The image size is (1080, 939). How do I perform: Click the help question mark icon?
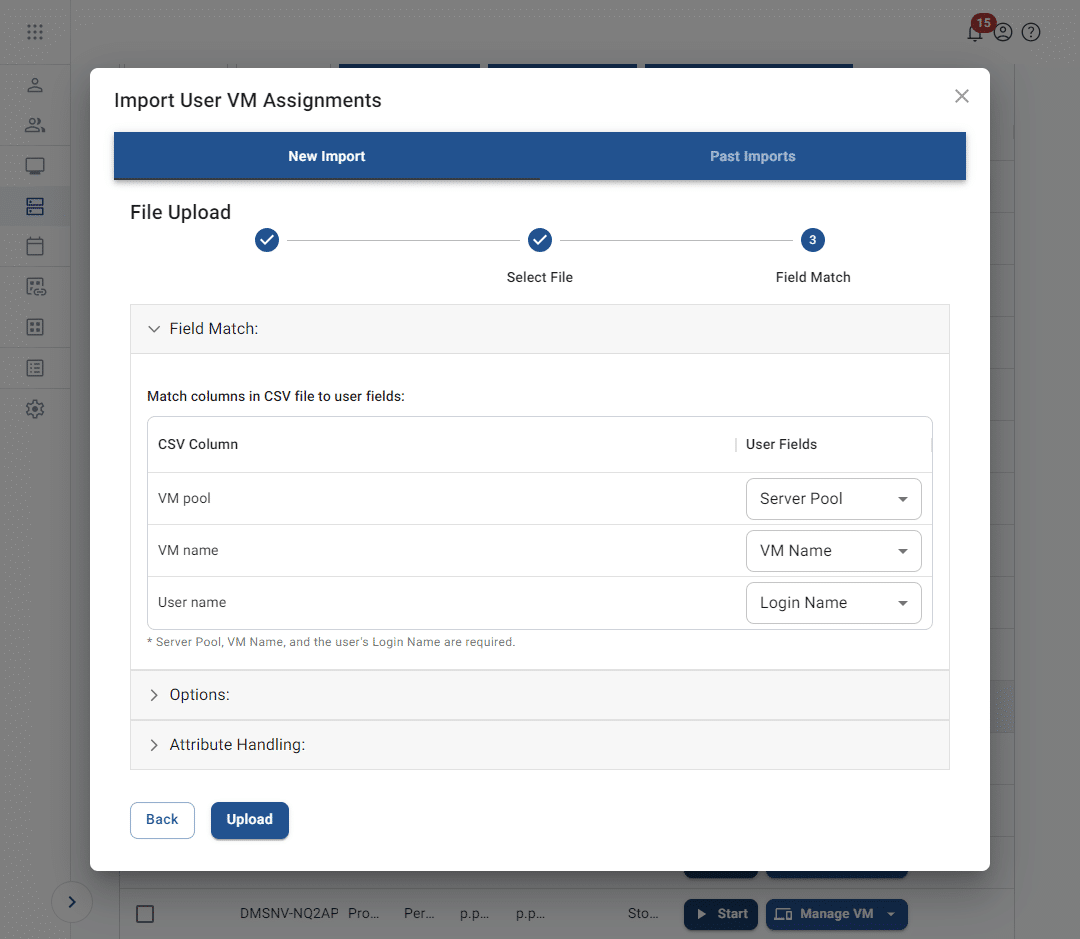click(x=1031, y=32)
